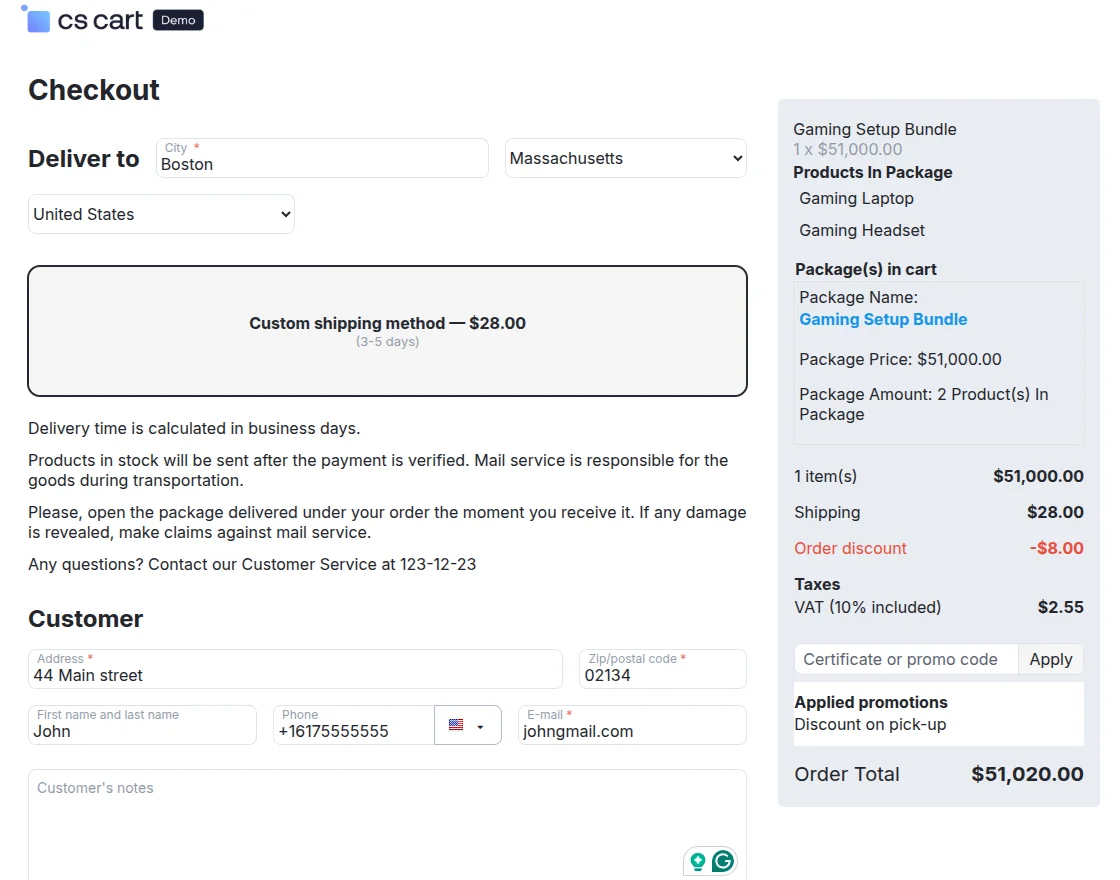The height and width of the screenshot is (880, 1120).
Task: Click the Package(s) in cart heading
Action: [x=866, y=269]
